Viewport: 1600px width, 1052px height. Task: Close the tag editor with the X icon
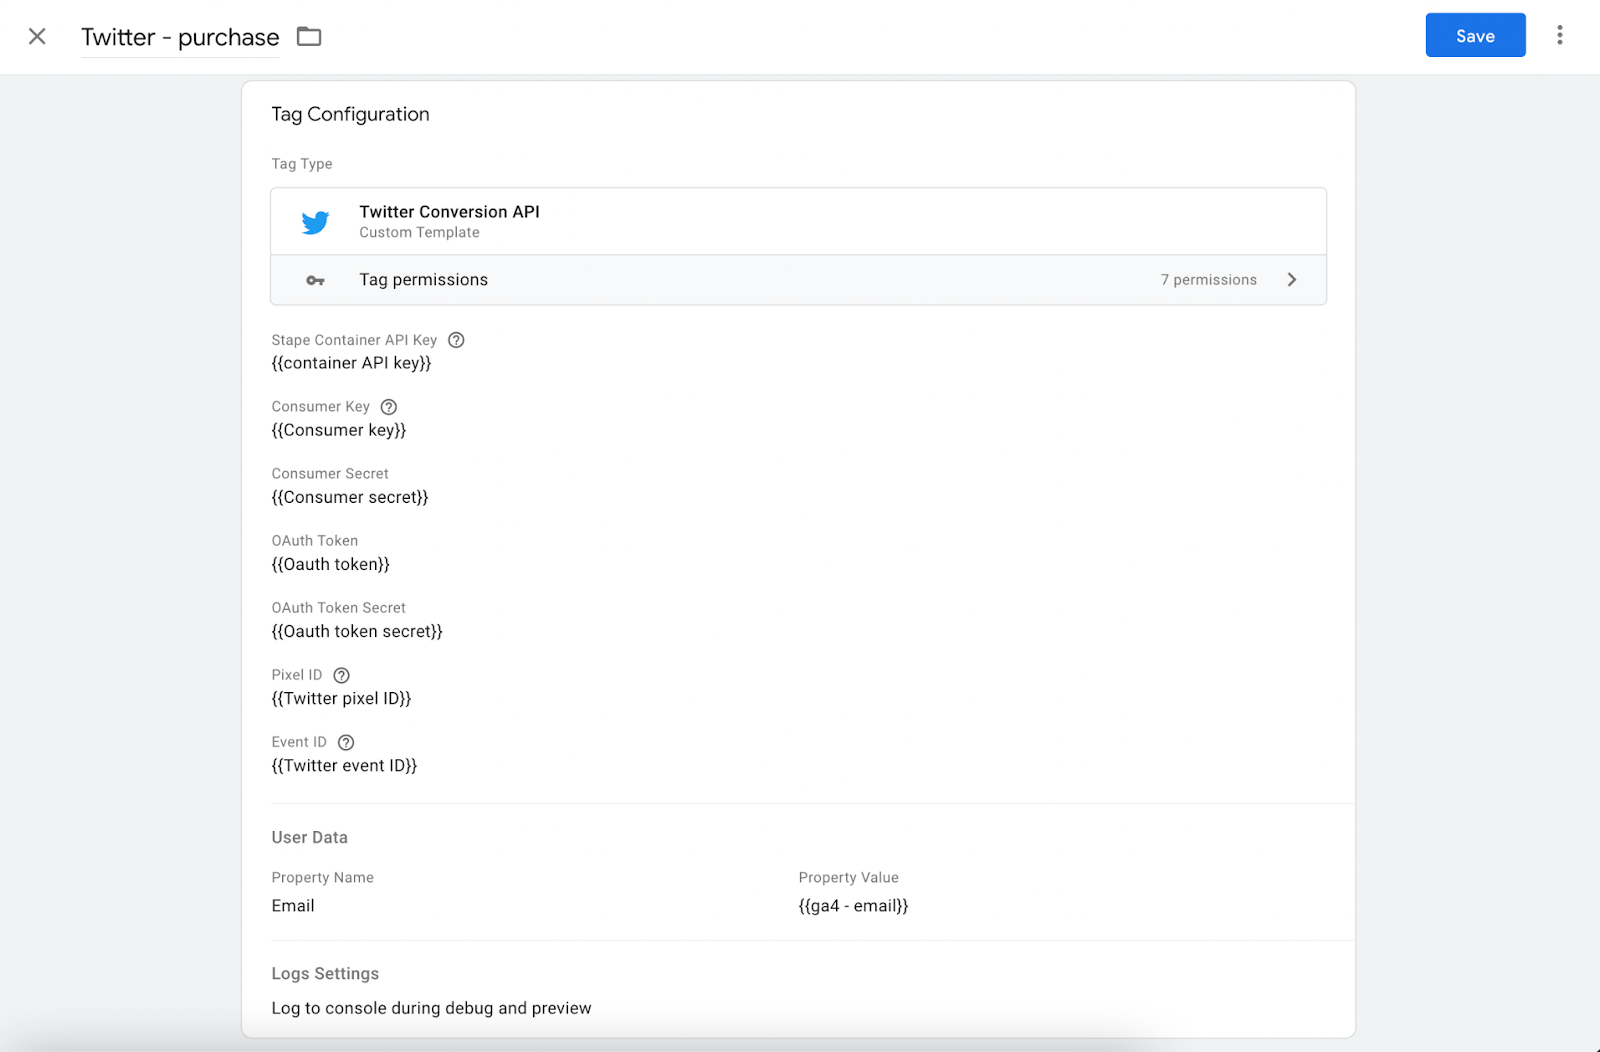coord(37,37)
